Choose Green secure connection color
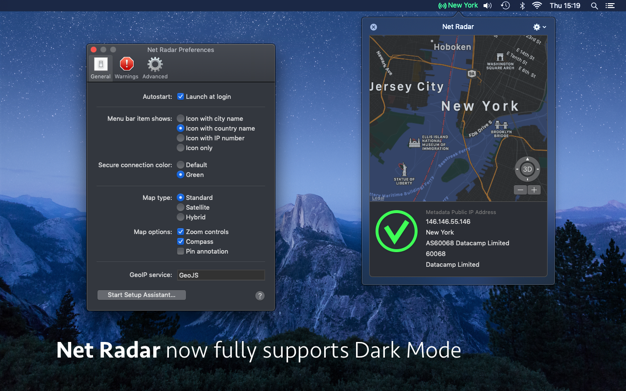Screen dimensions: 626x391 180,175
